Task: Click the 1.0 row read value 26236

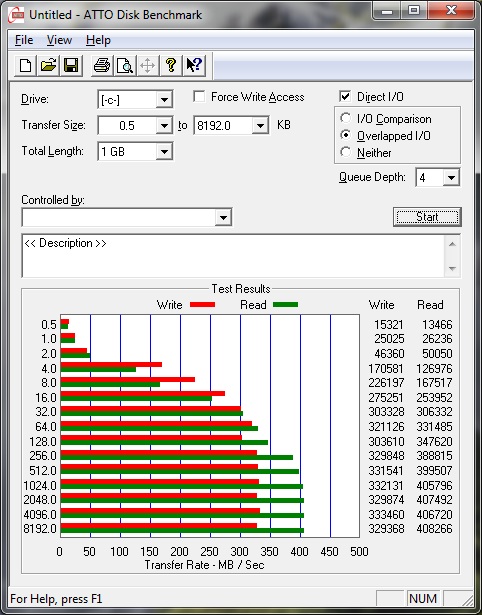Action: pyautogui.click(x=437, y=338)
